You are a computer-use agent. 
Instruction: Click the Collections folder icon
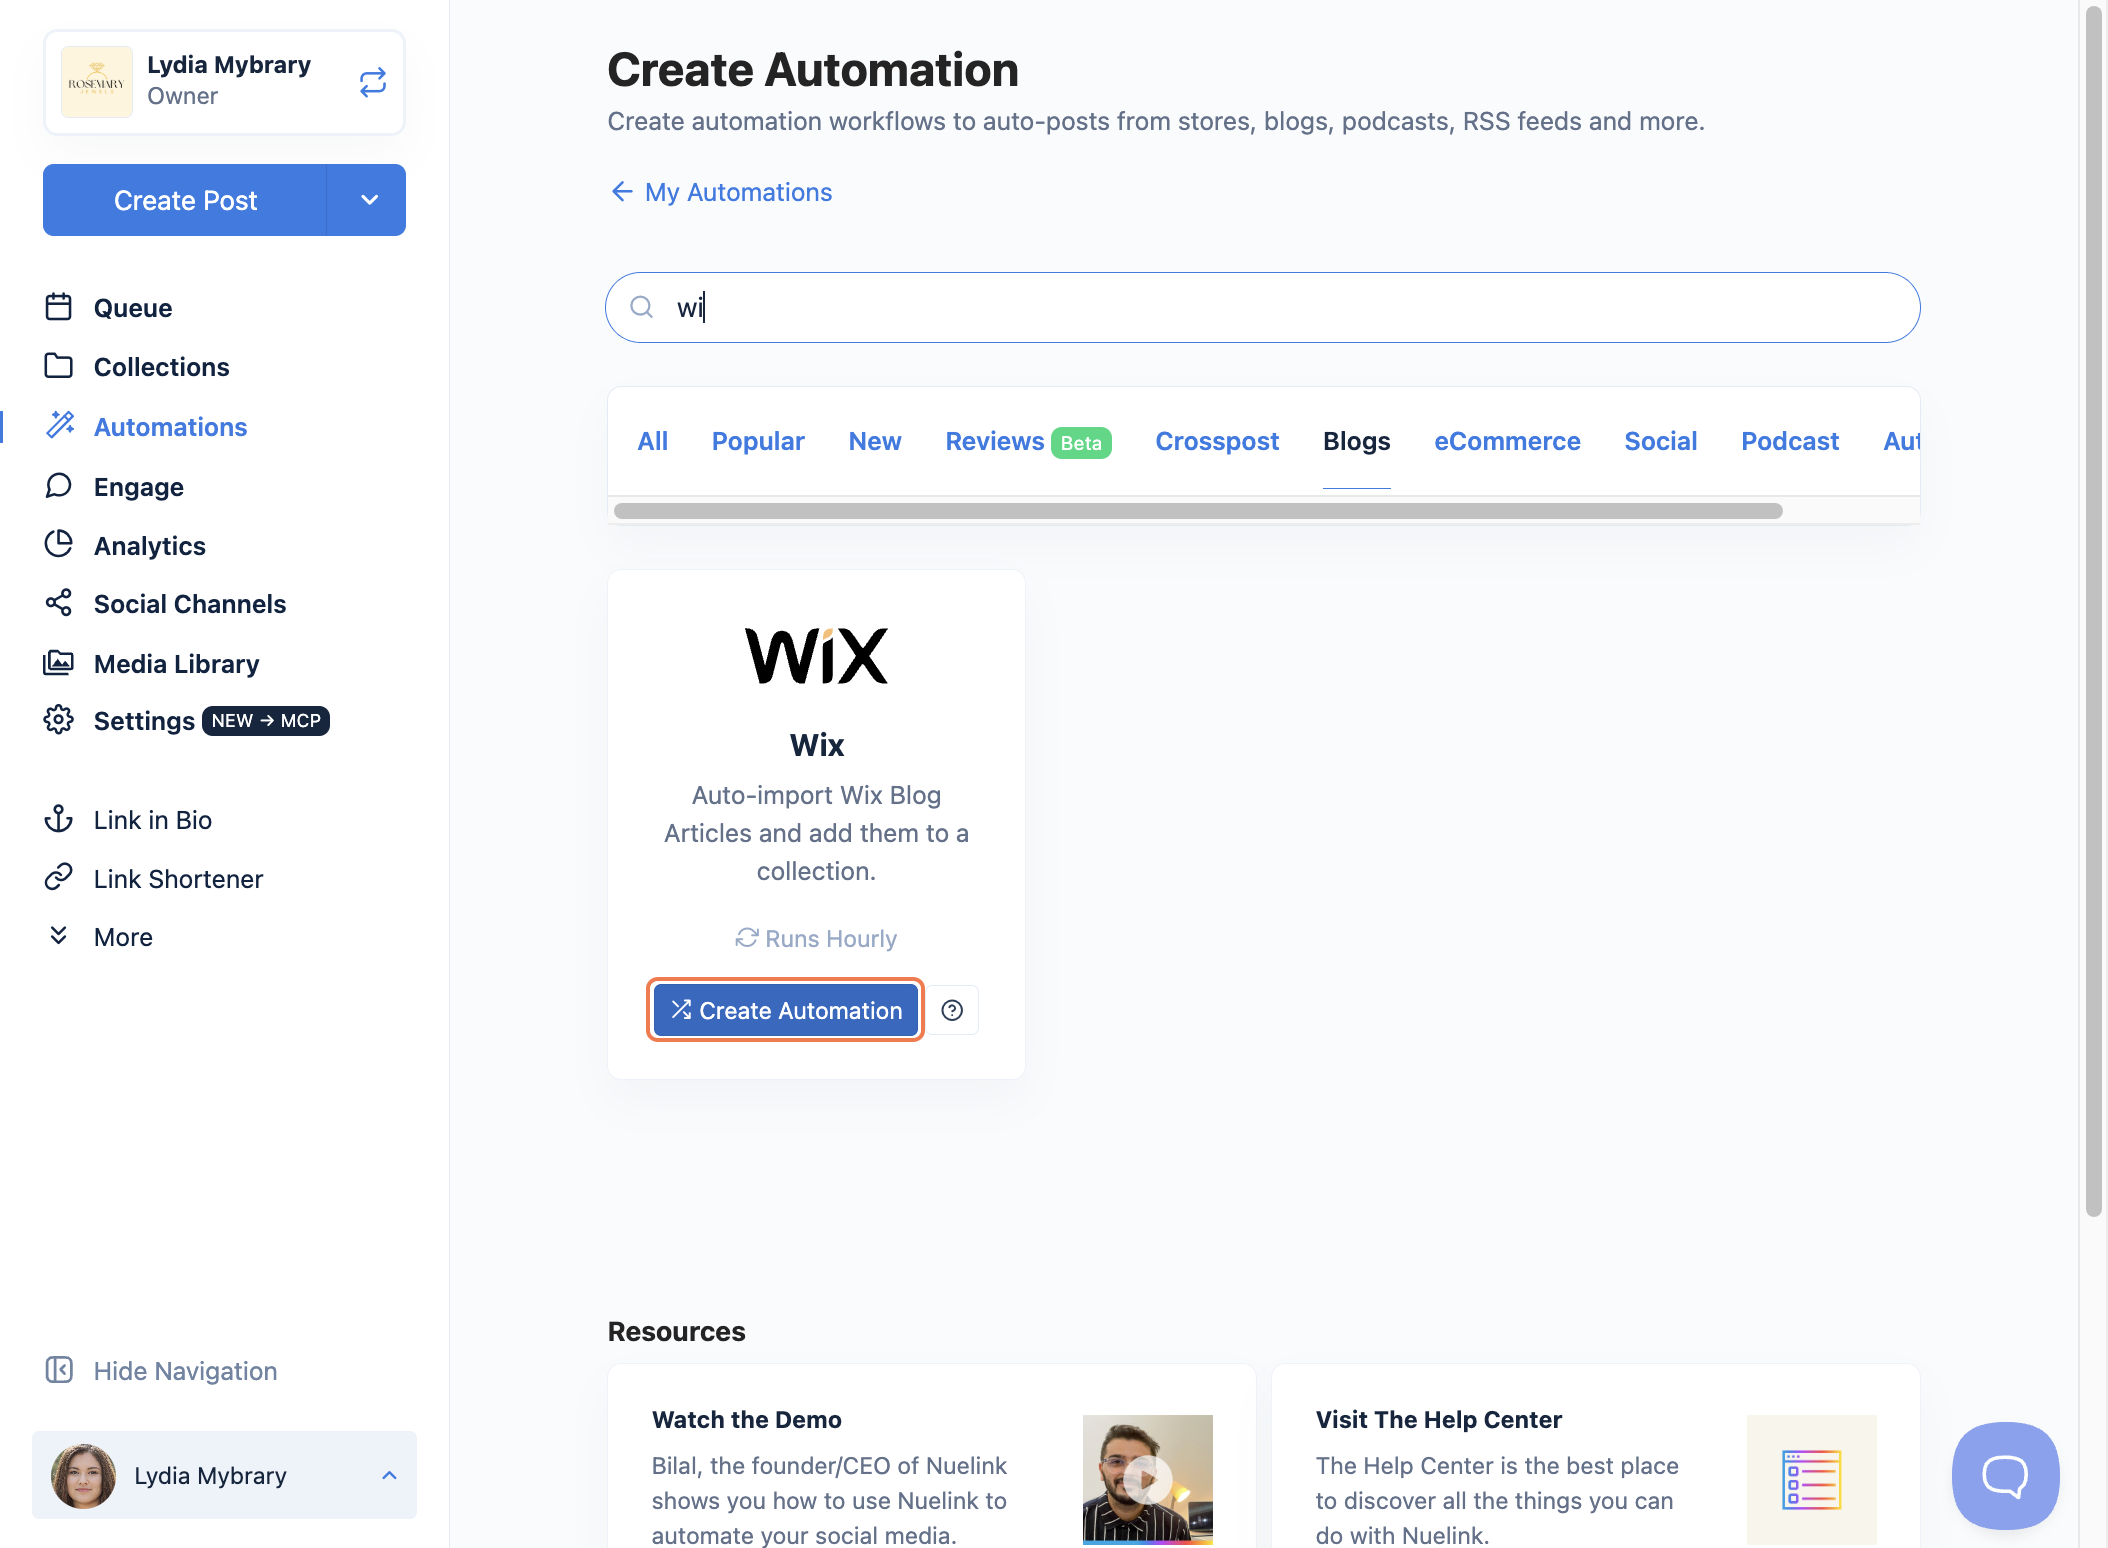(x=59, y=366)
